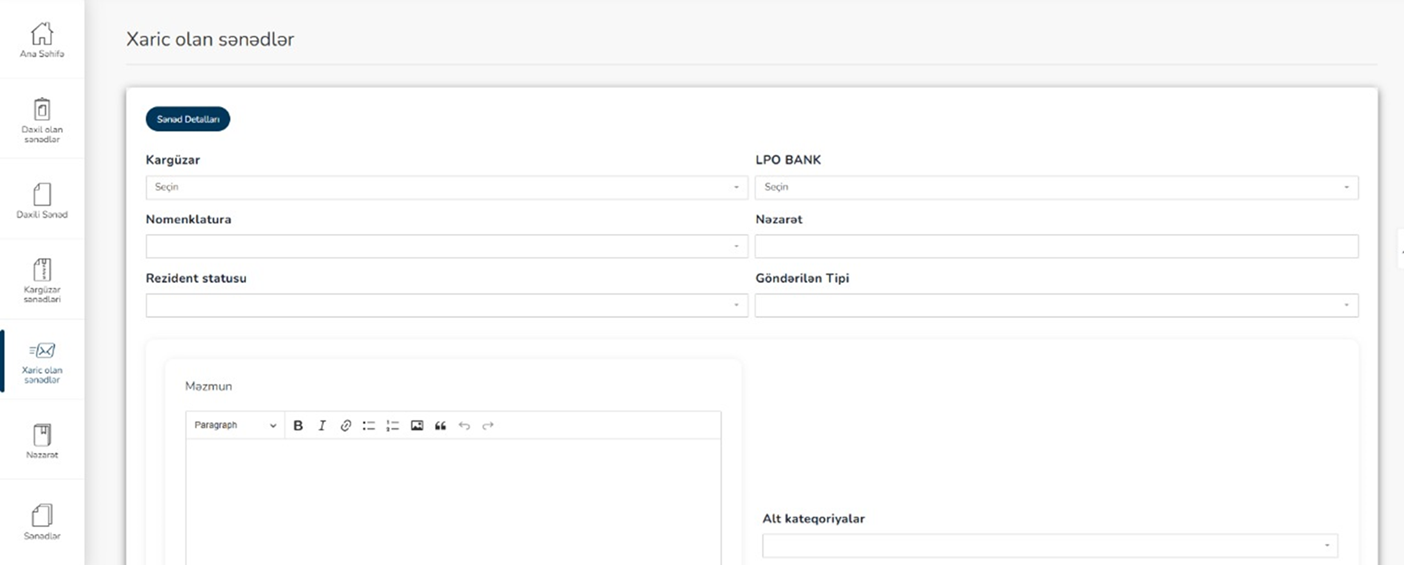1404x565 pixels.
Task: Click the Nəzarət input field
Action: [1057, 246]
